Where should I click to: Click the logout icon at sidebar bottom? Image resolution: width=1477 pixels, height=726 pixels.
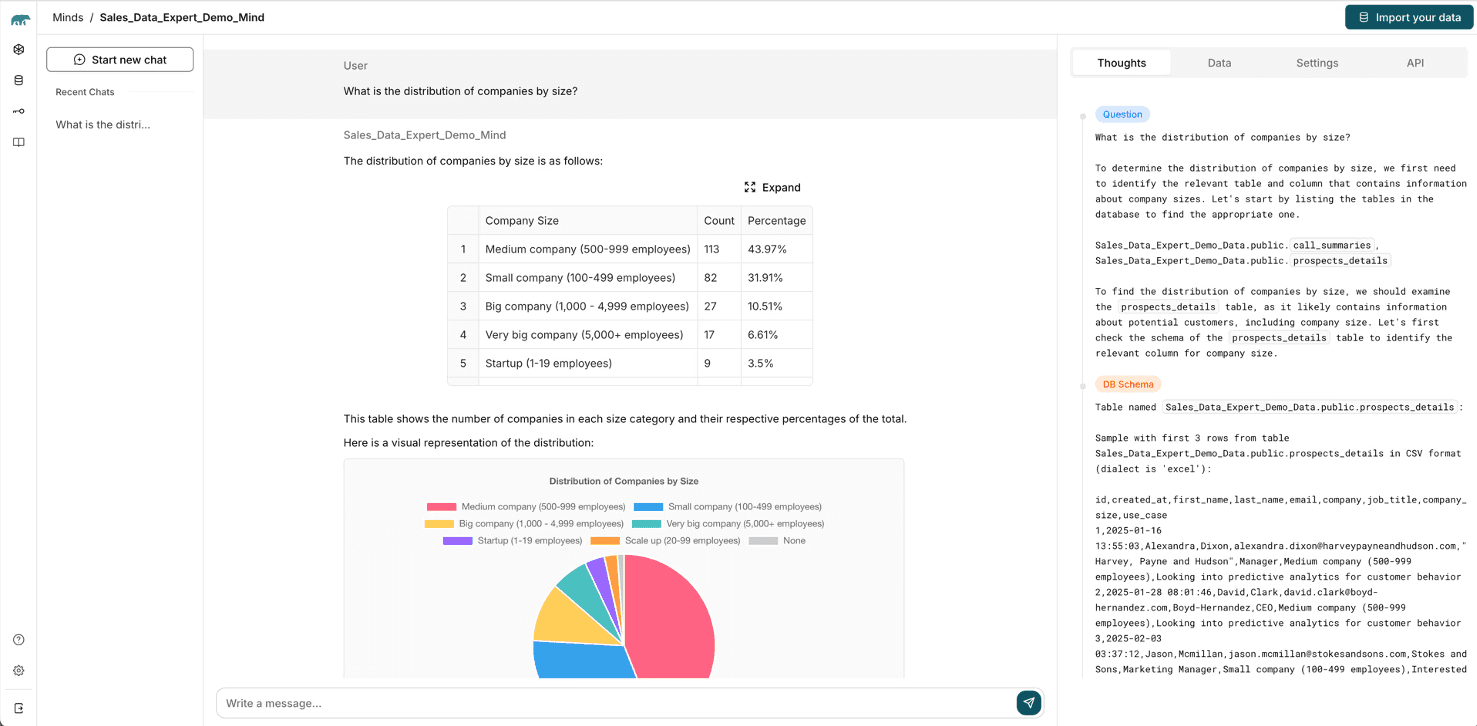pos(18,707)
